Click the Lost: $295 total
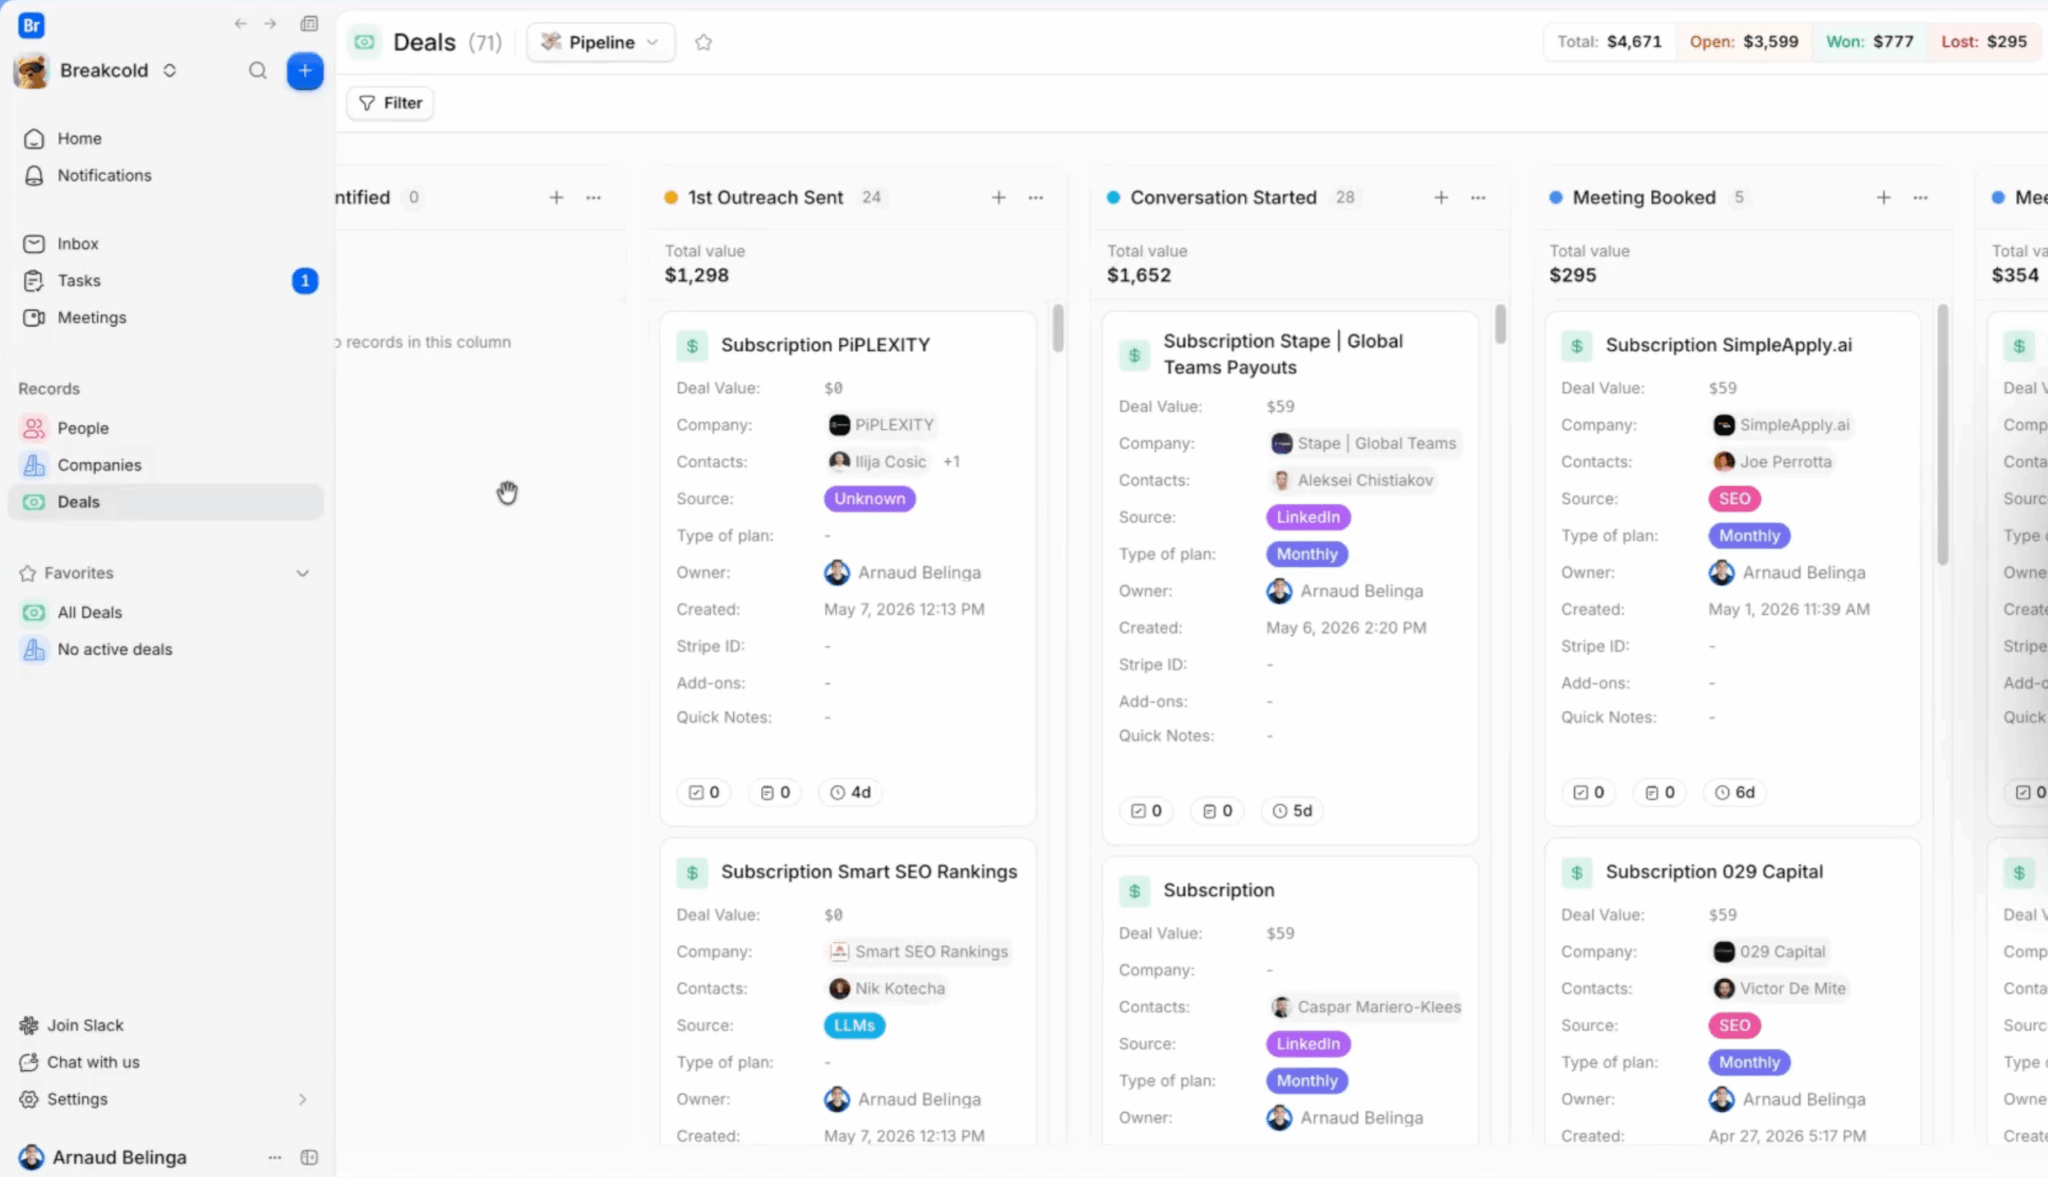Screen dimensions: 2048x1177 (1984, 42)
